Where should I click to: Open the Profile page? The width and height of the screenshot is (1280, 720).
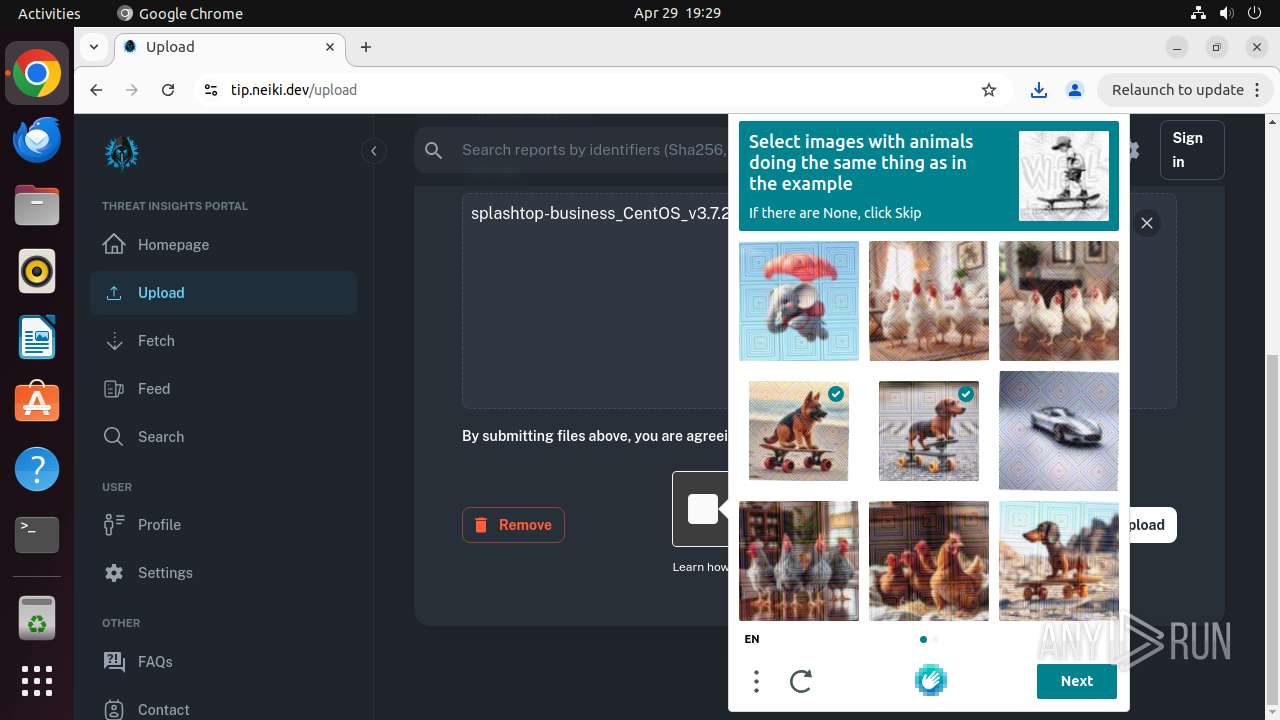[x=223, y=525]
